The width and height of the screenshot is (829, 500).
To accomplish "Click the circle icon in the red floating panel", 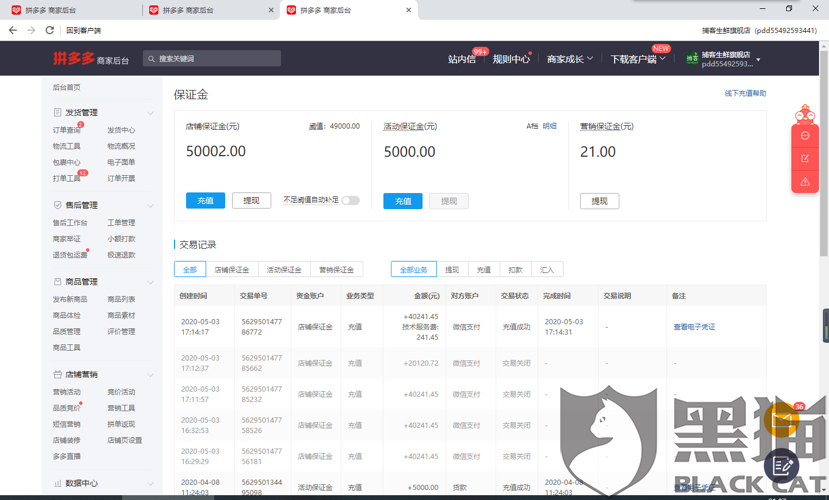I will (x=805, y=136).
